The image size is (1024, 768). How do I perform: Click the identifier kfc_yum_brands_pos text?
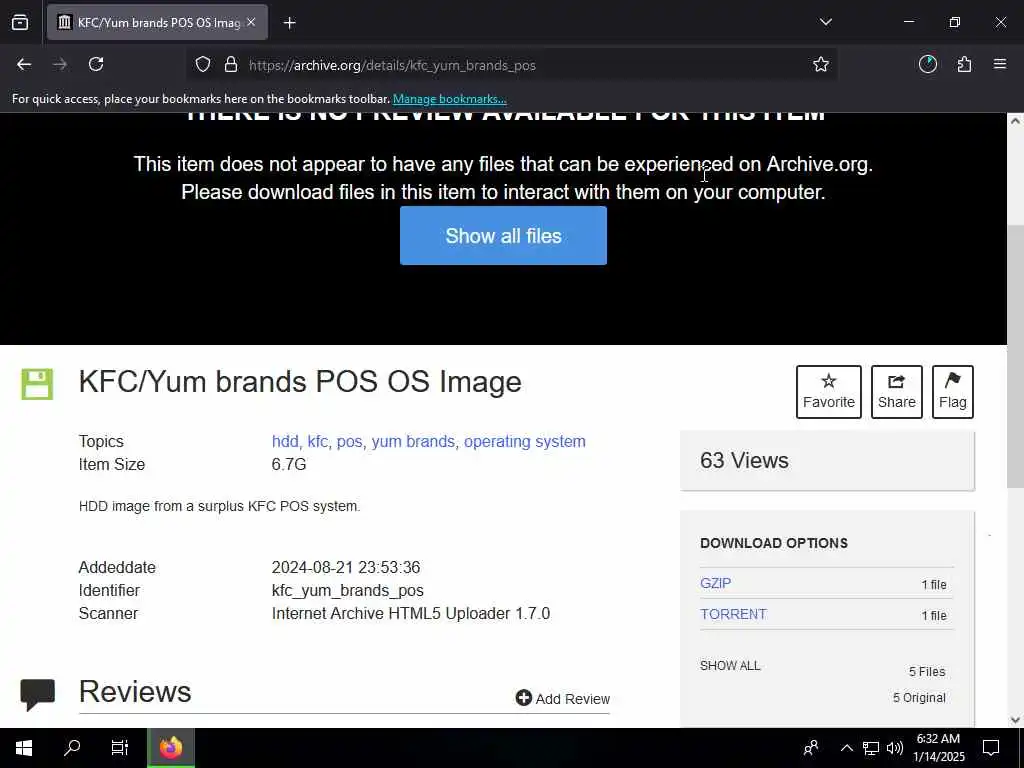click(x=347, y=590)
